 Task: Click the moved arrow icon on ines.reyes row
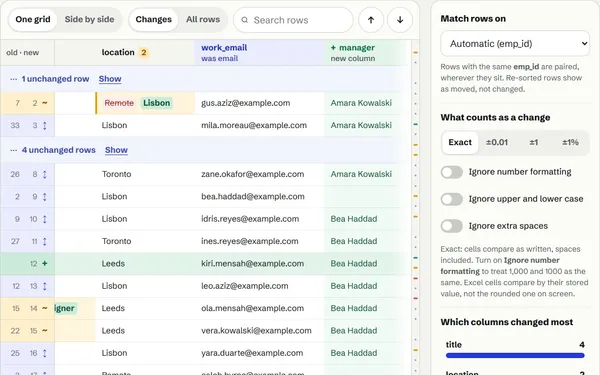coord(45,241)
